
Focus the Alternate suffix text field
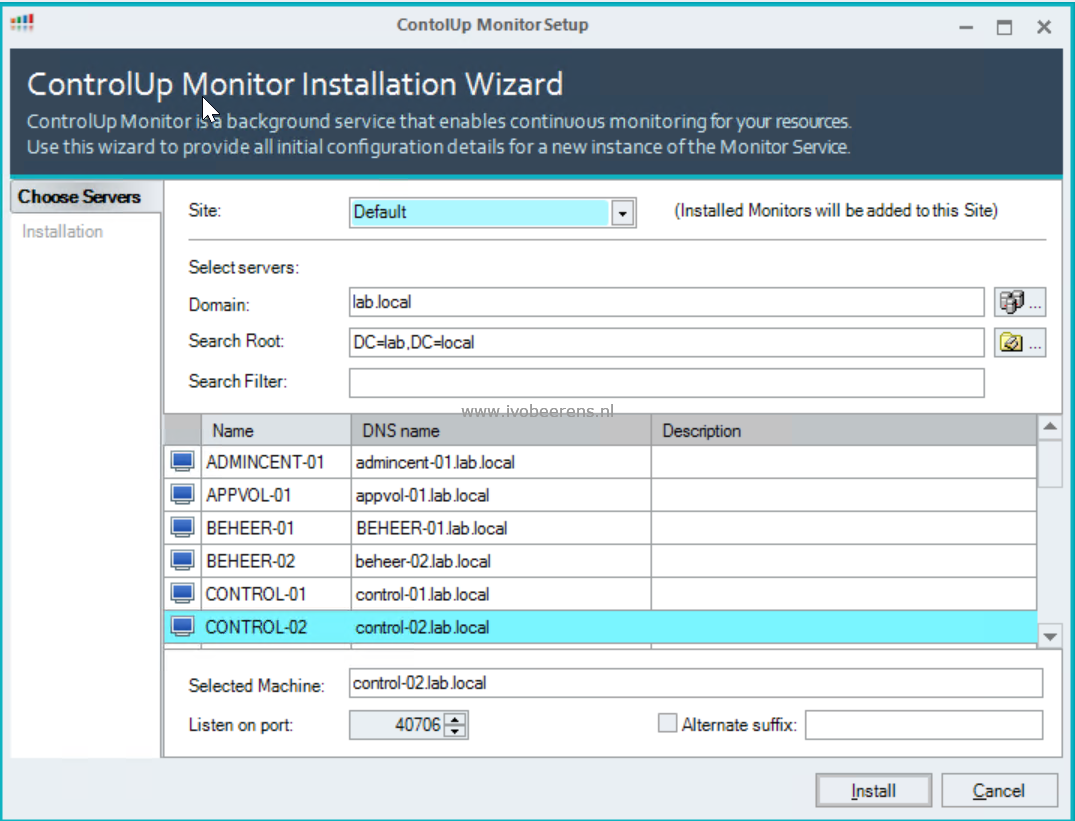pyautogui.click(x=923, y=725)
